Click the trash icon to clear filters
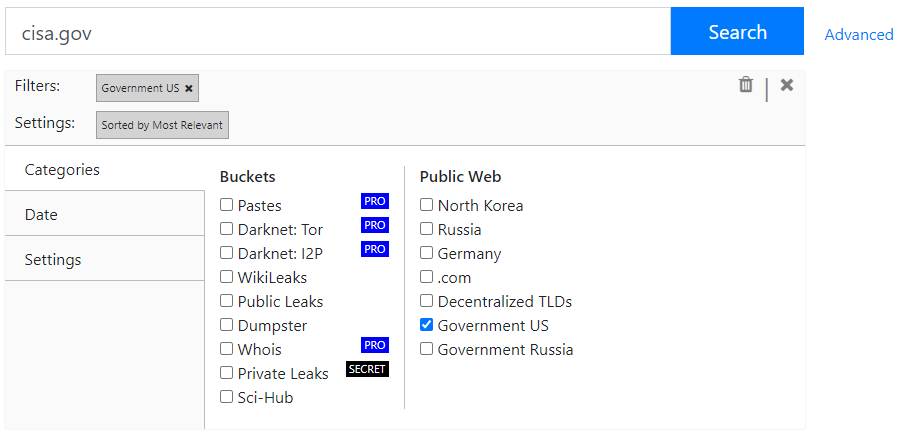The height and width of the screenshot is (435, 903). coord(745,85)
